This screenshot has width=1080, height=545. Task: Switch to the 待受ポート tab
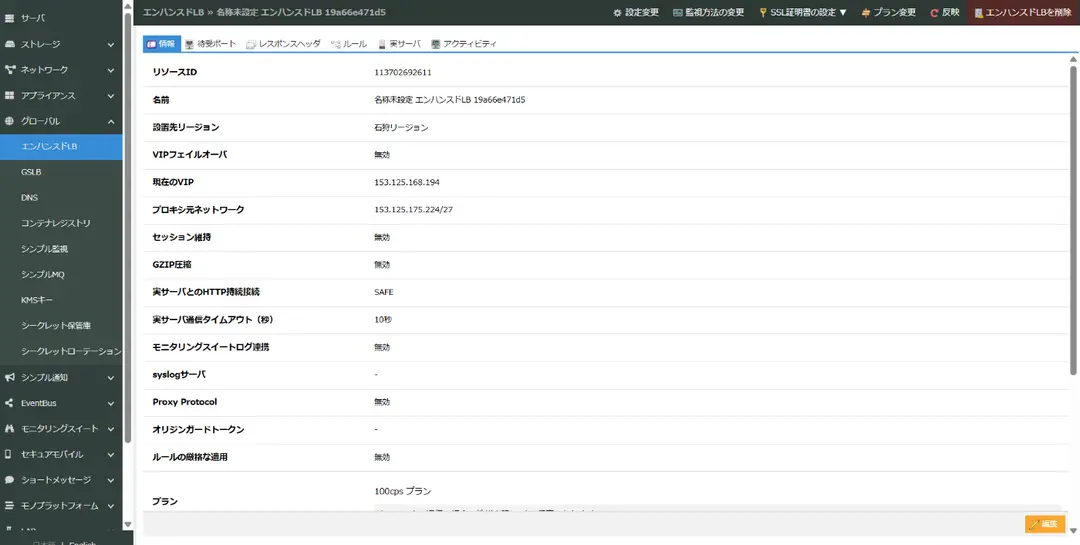(210, 44)
